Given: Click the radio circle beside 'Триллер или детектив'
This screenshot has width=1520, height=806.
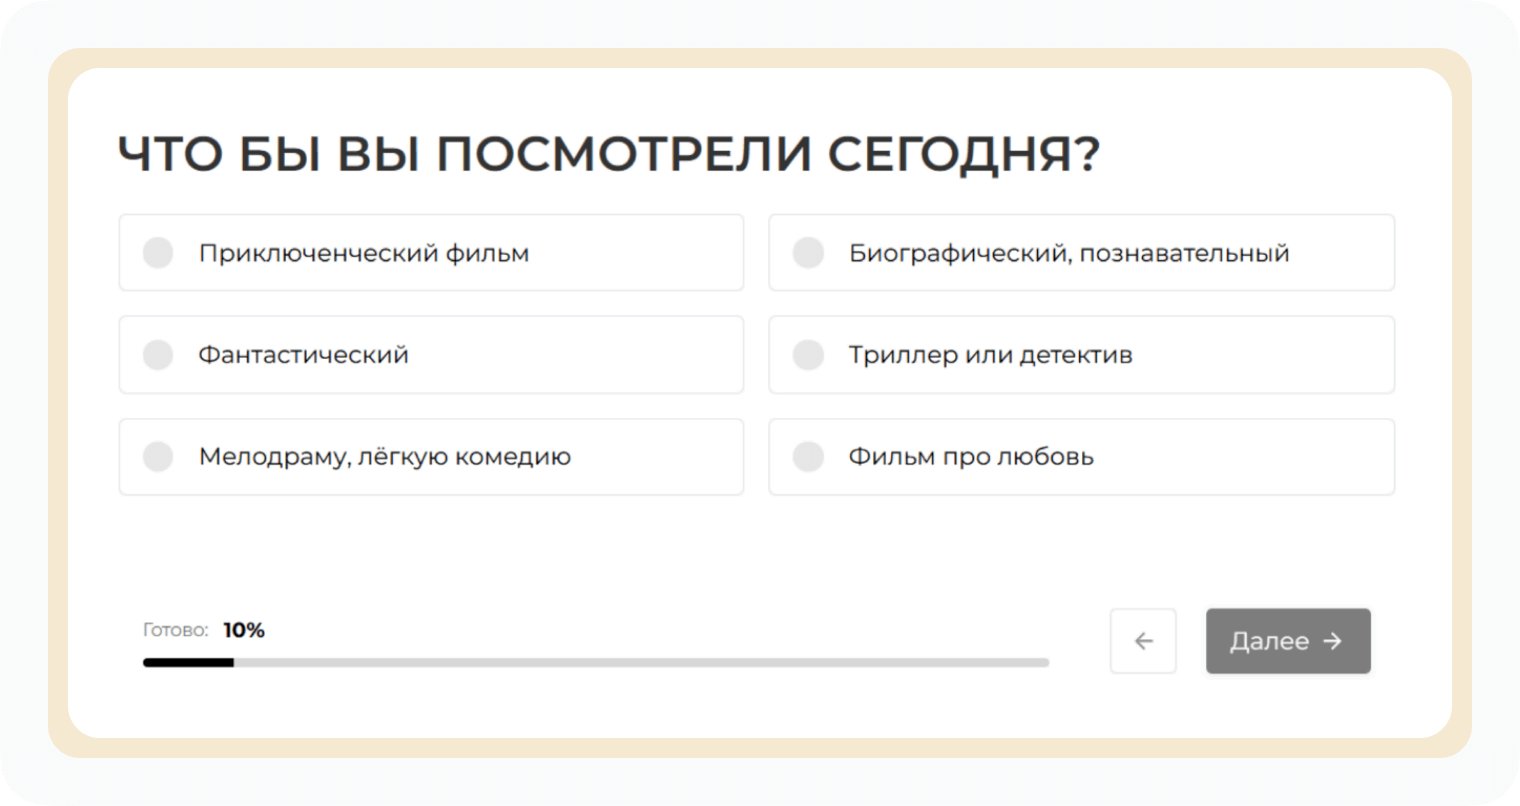Looking at the screenshot, I should coord(808,355).
